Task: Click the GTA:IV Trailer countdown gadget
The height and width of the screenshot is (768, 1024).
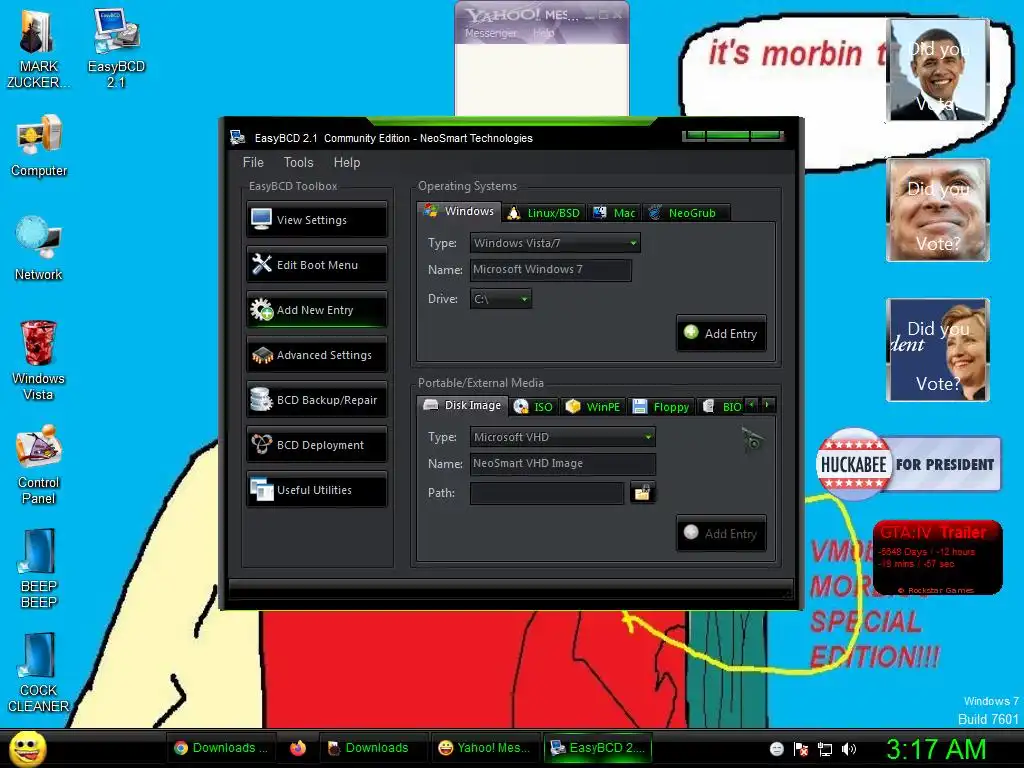Action: coord(937,557)
